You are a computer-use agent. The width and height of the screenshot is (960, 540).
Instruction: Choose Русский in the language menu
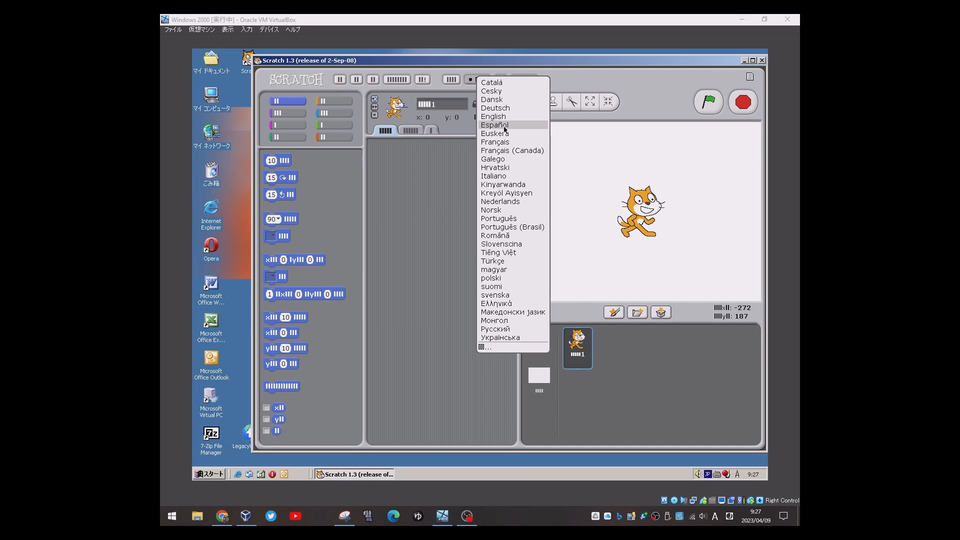512,329
